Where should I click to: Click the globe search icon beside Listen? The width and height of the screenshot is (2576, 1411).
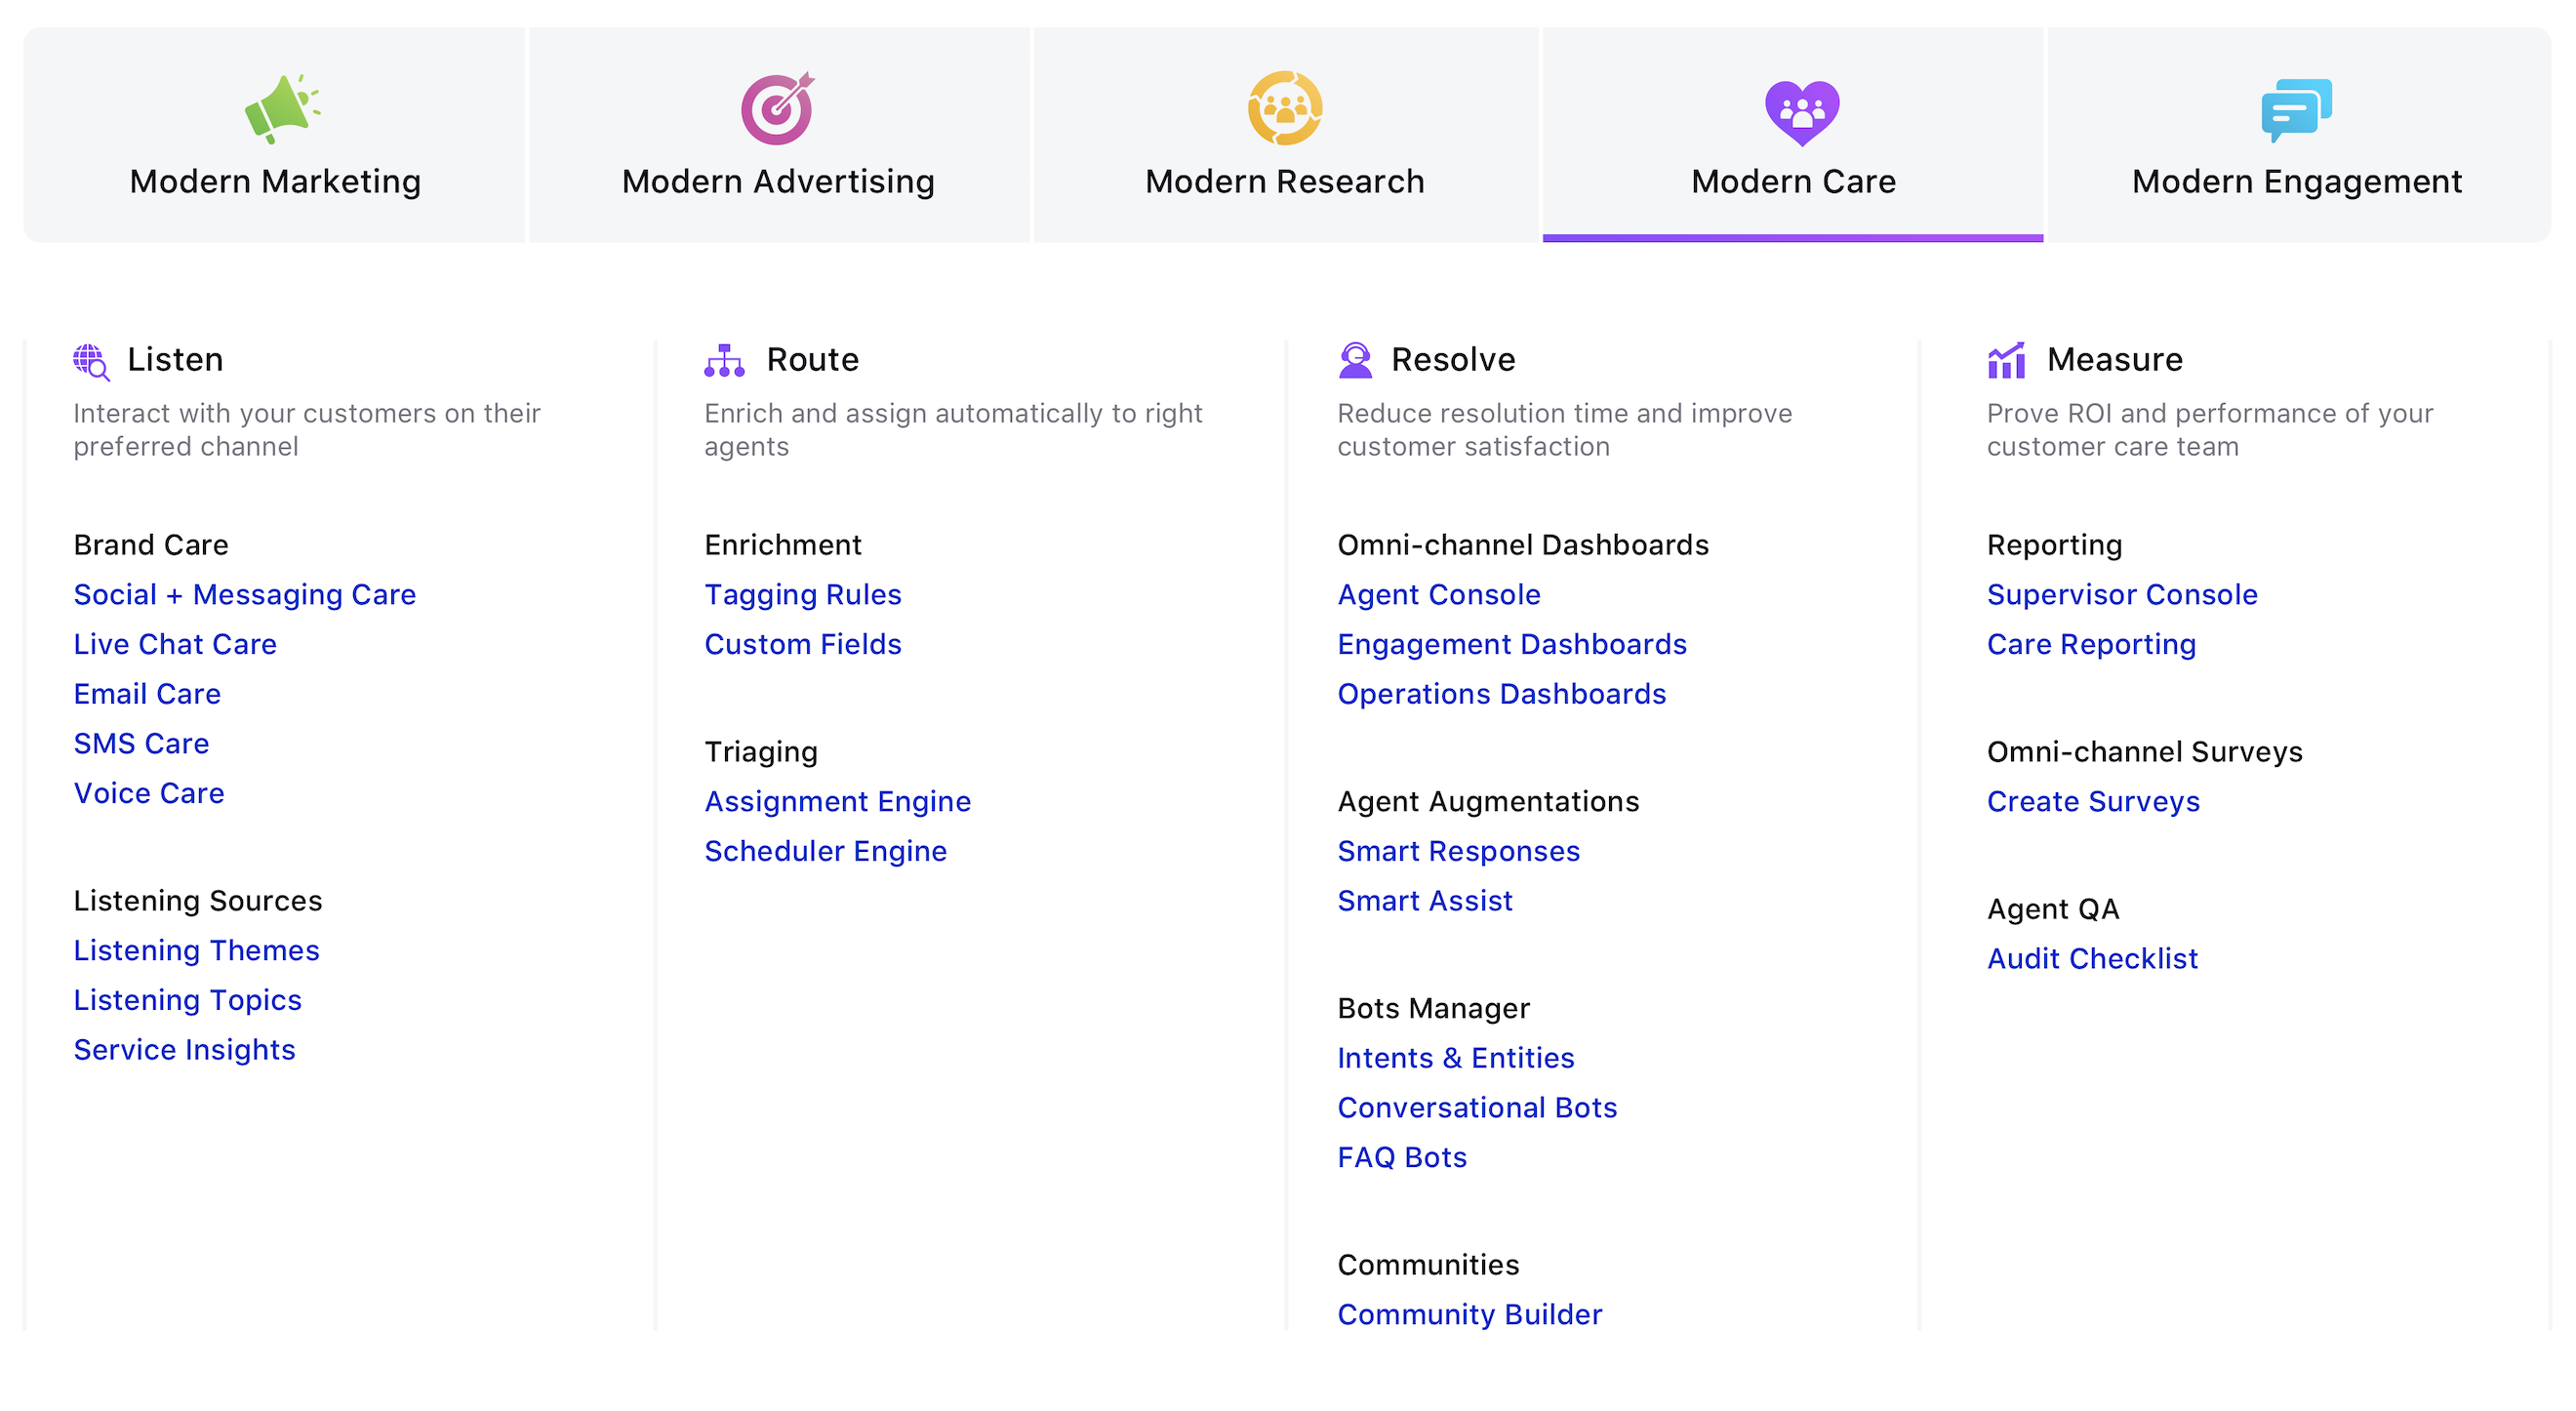click(91, 361)
